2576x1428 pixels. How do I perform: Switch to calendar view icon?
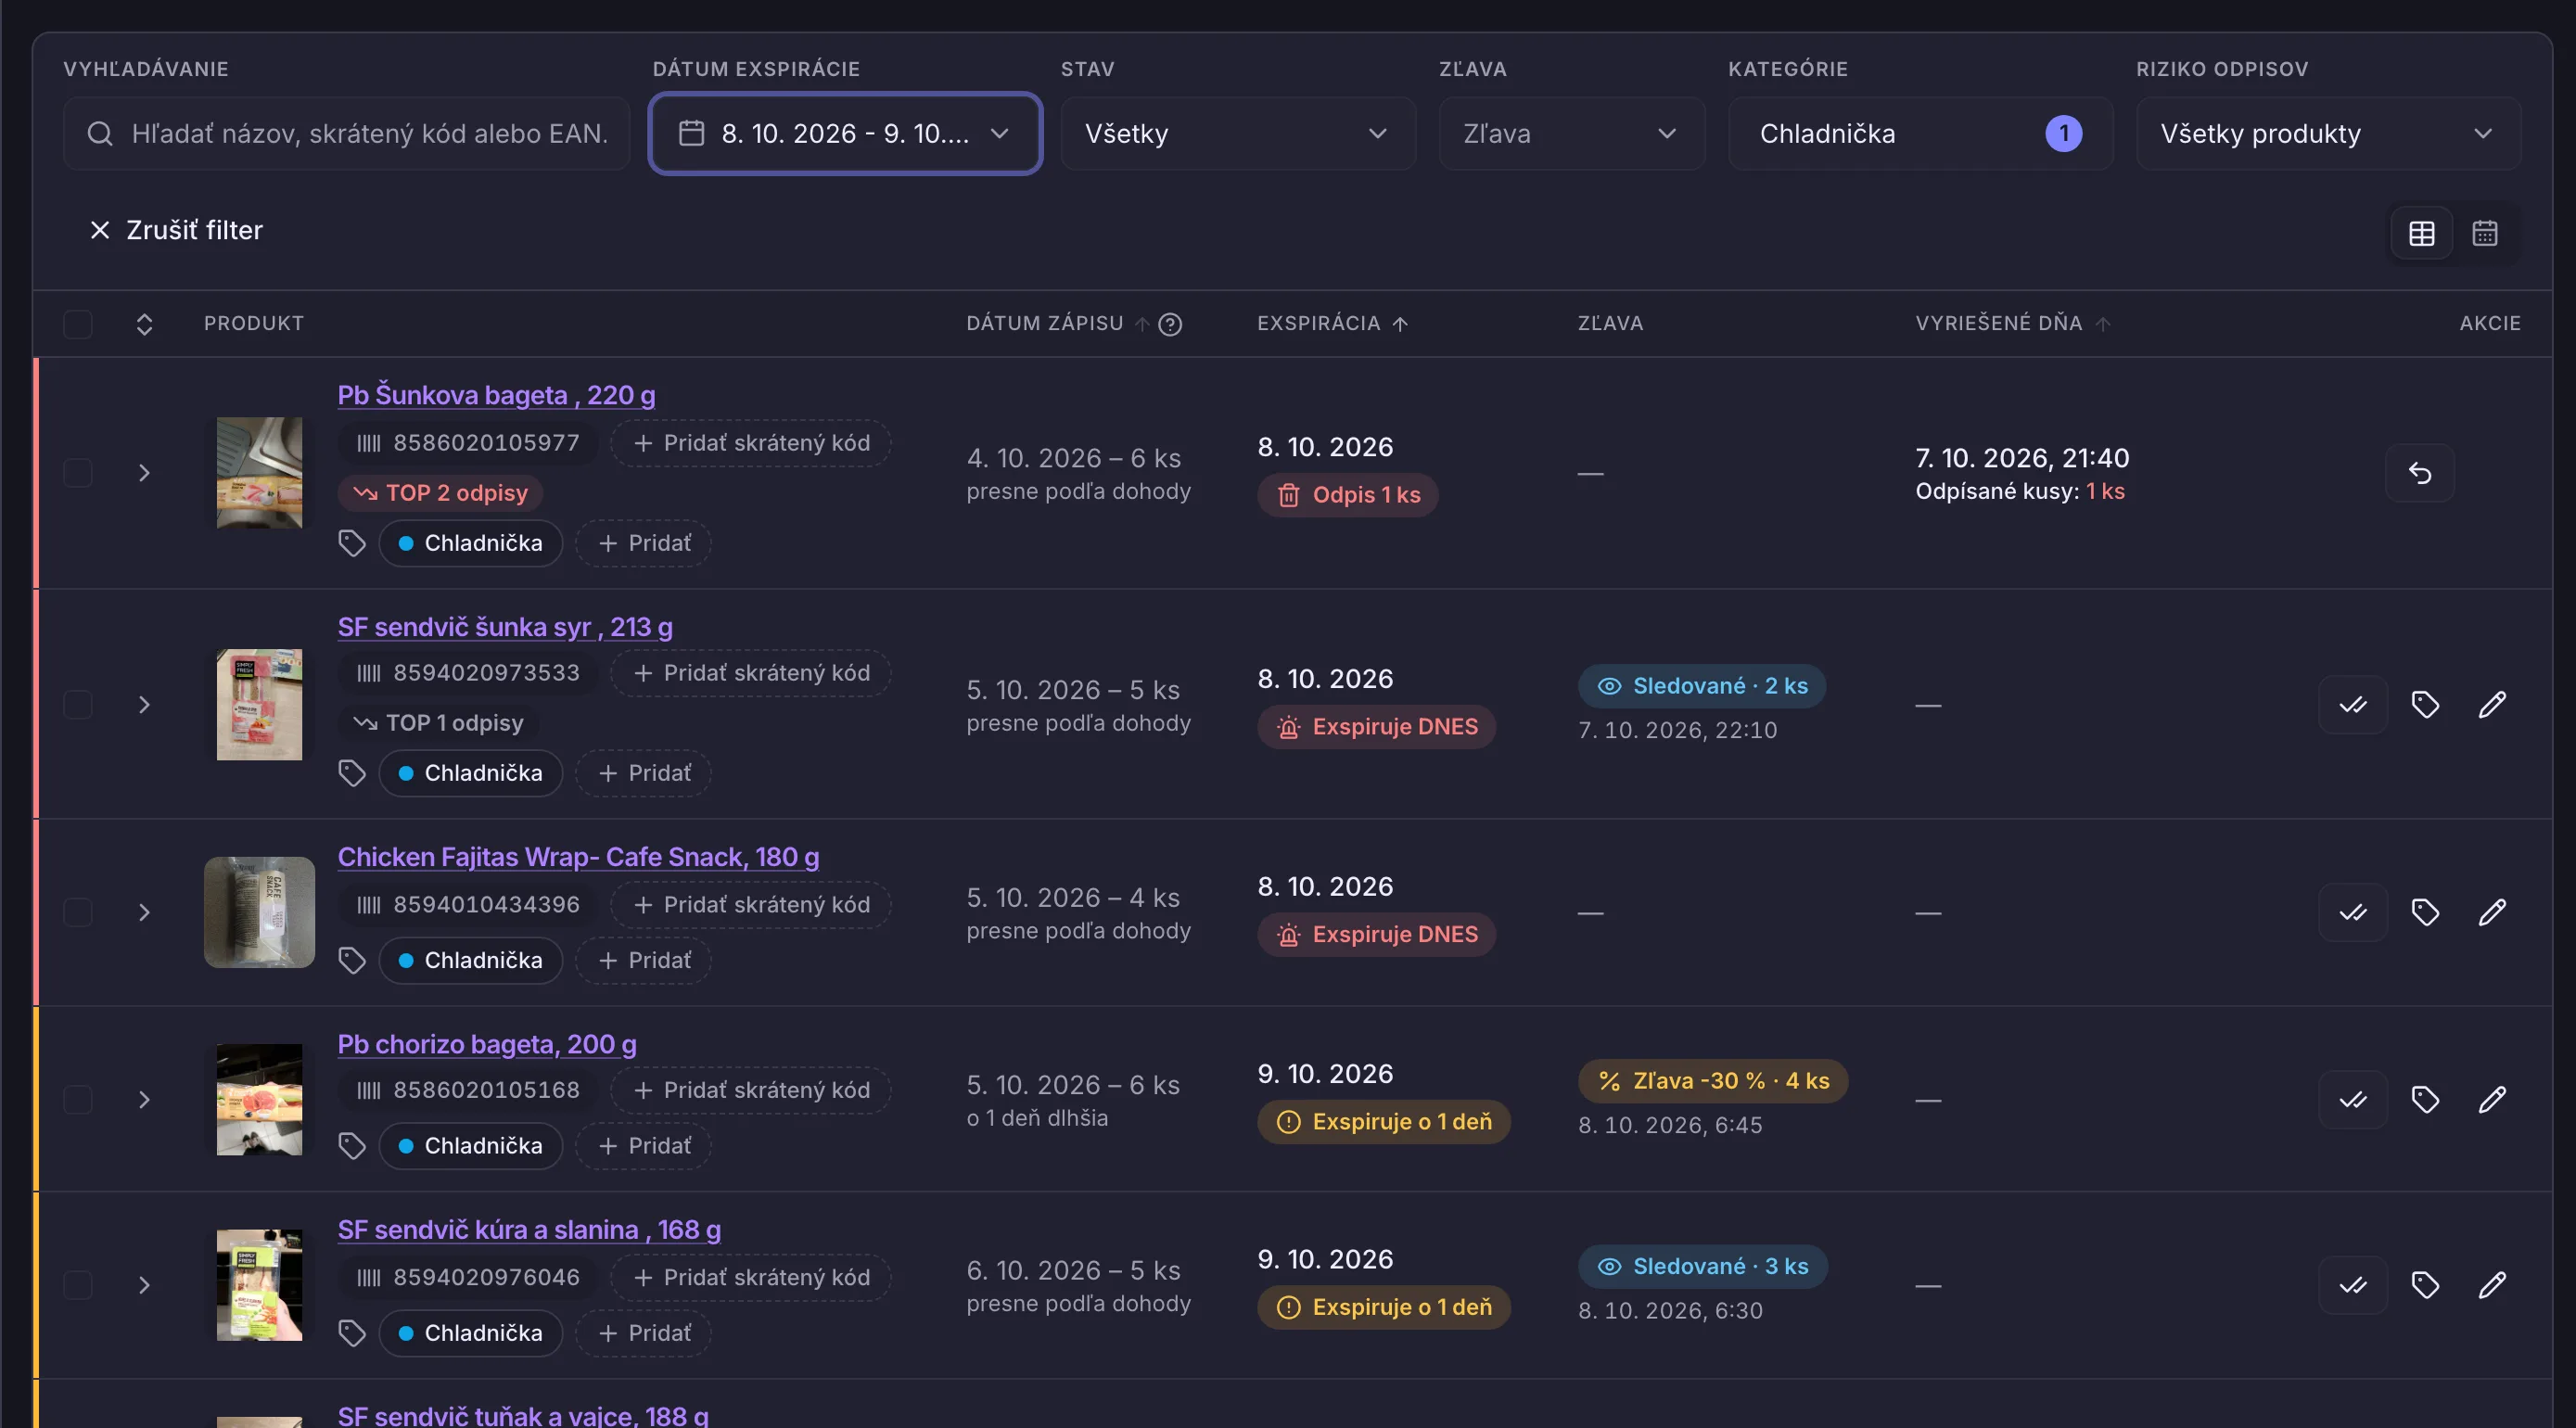(x=2484, y=233)
